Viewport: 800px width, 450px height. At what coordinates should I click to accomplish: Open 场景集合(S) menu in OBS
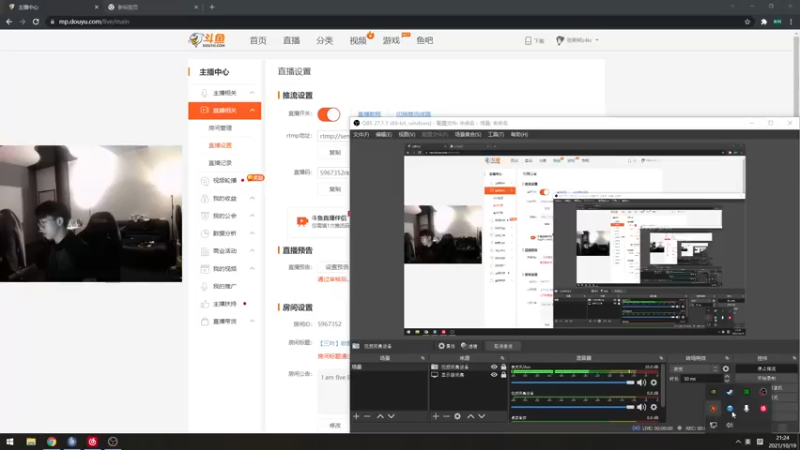[x=468, y=135]
